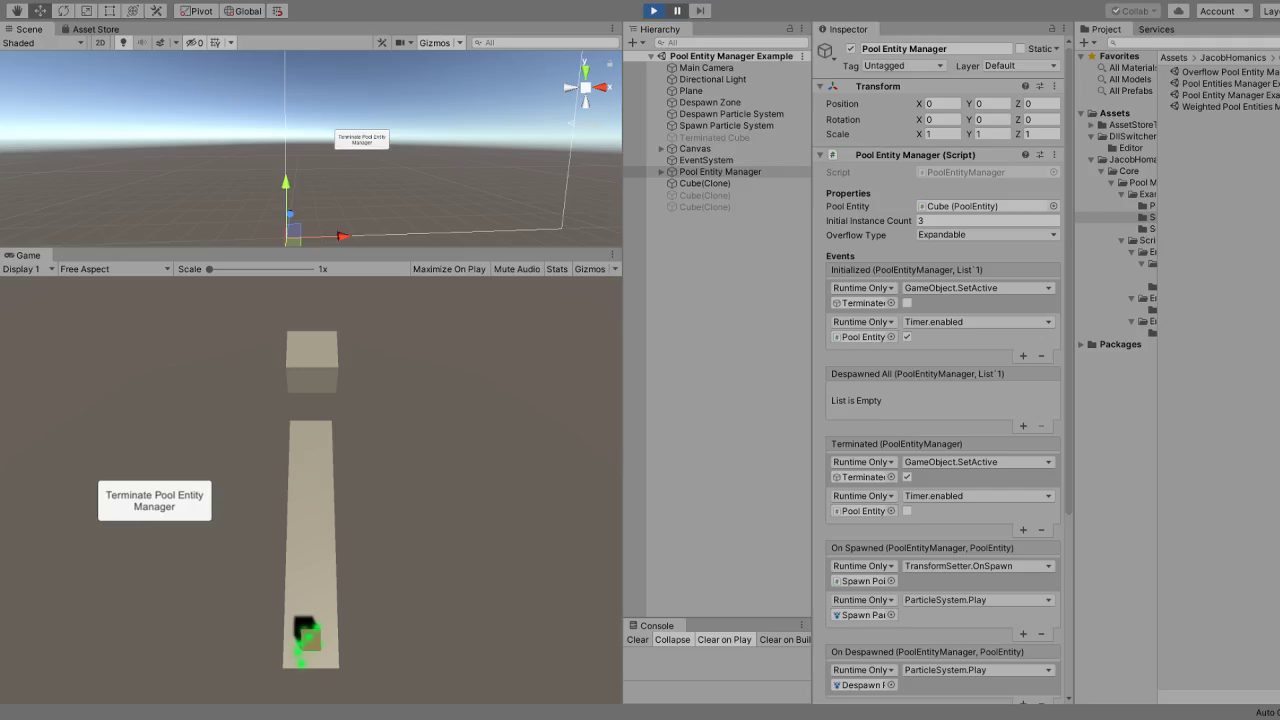Toggle Mute Audio in Game view

coord(517,269)
